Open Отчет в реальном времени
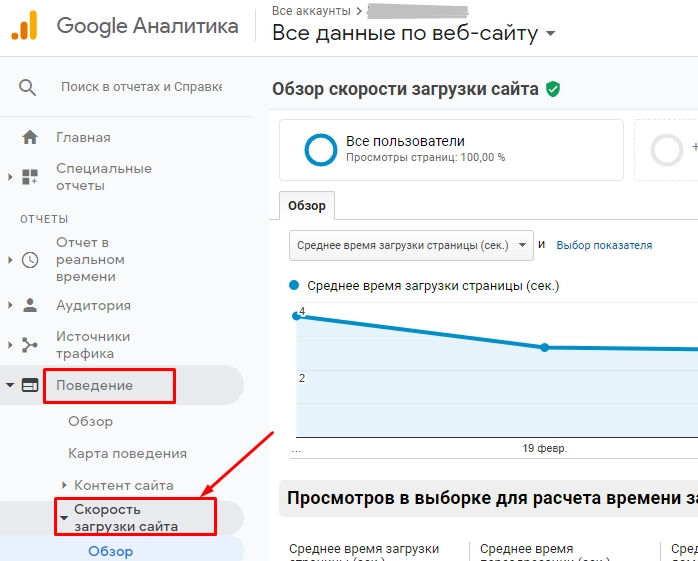Image resolution: width=698 pixels, height=561 pixels. point(90,260)
